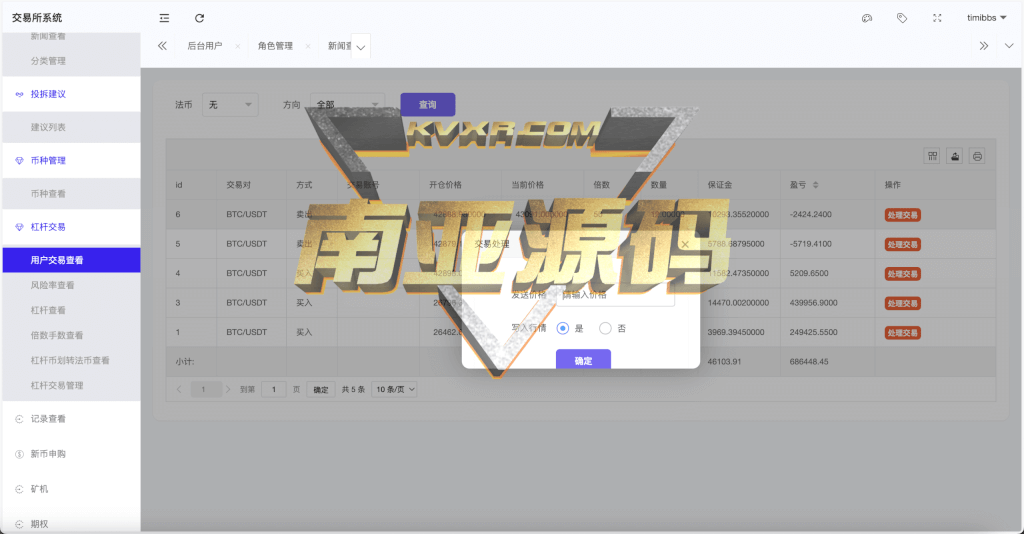Open tab operations dropdown at far right
Screen dimensions: 1024x534
pos(1009,46)
